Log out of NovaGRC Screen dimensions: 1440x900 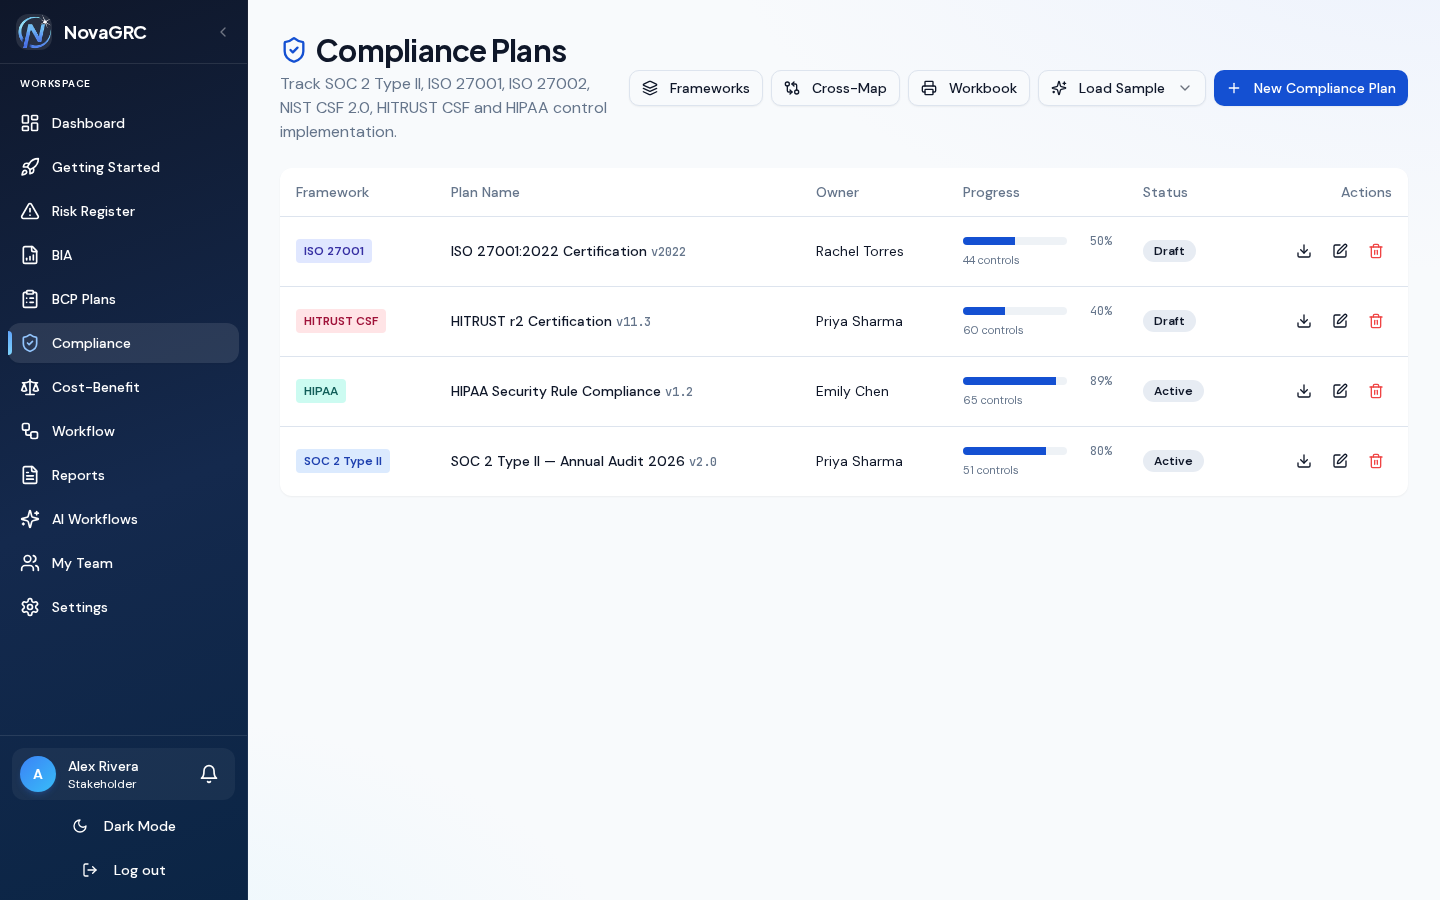[x=124, y=870]
